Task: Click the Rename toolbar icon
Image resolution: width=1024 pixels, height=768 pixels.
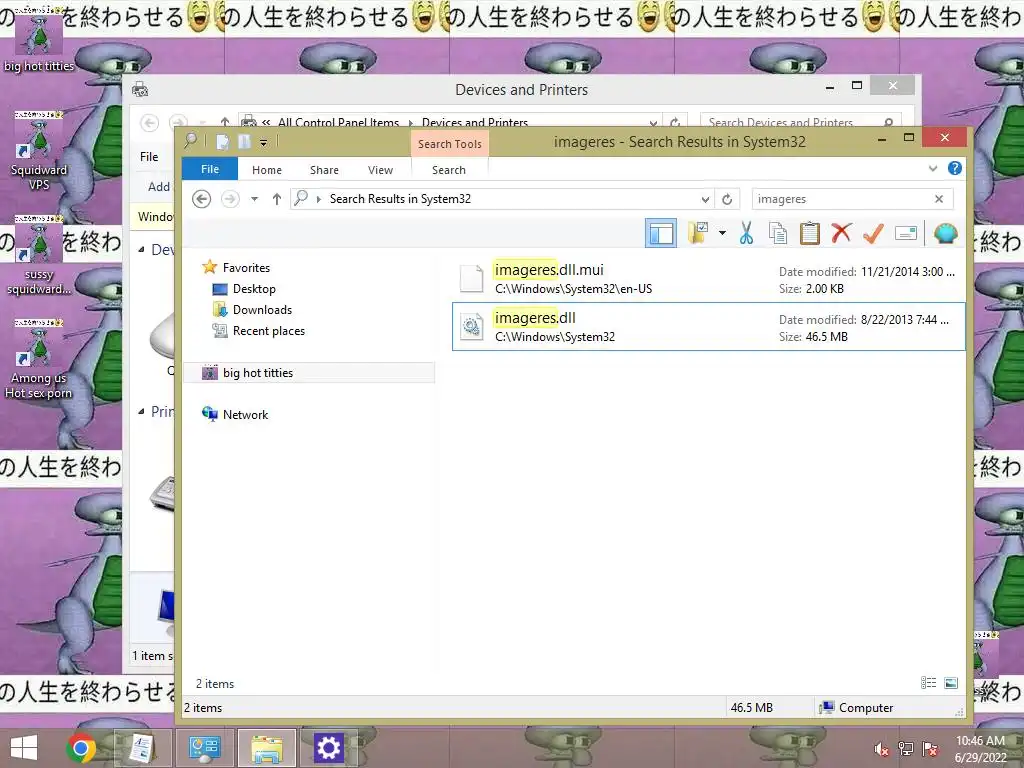Action: [x=906, y=233]
